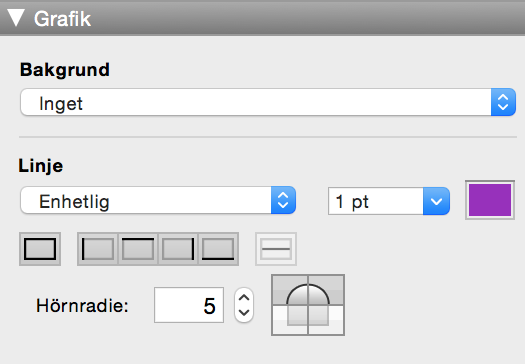Toggle bottom-left corner quadrant

pos(290,320)
